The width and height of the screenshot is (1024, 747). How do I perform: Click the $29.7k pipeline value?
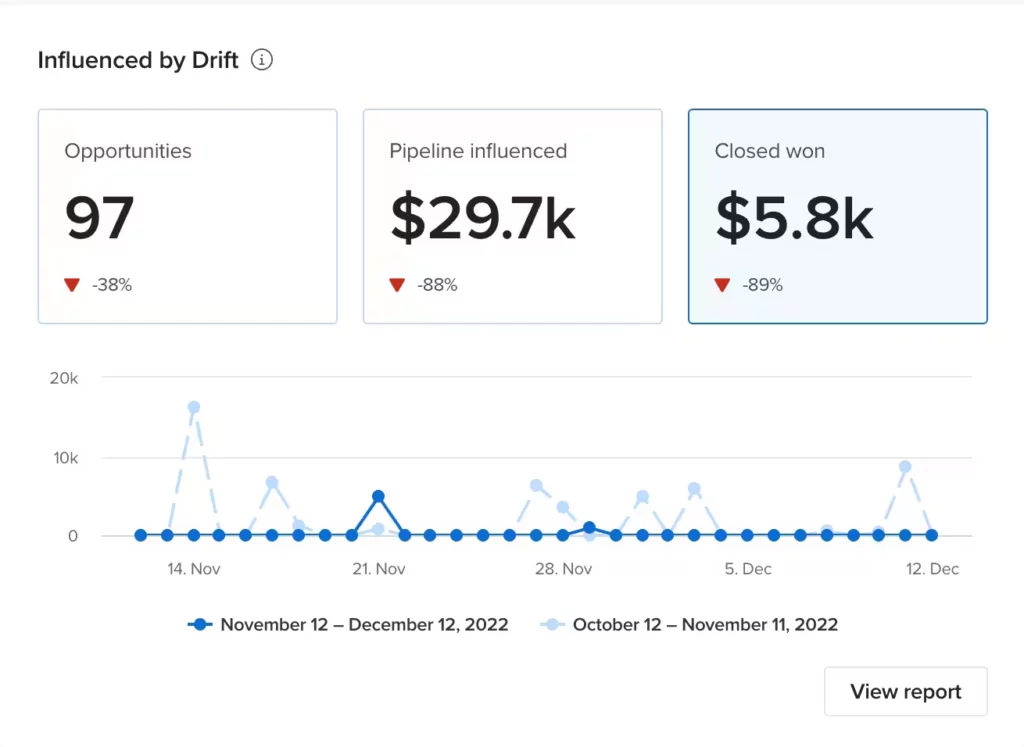pos(483,217)
